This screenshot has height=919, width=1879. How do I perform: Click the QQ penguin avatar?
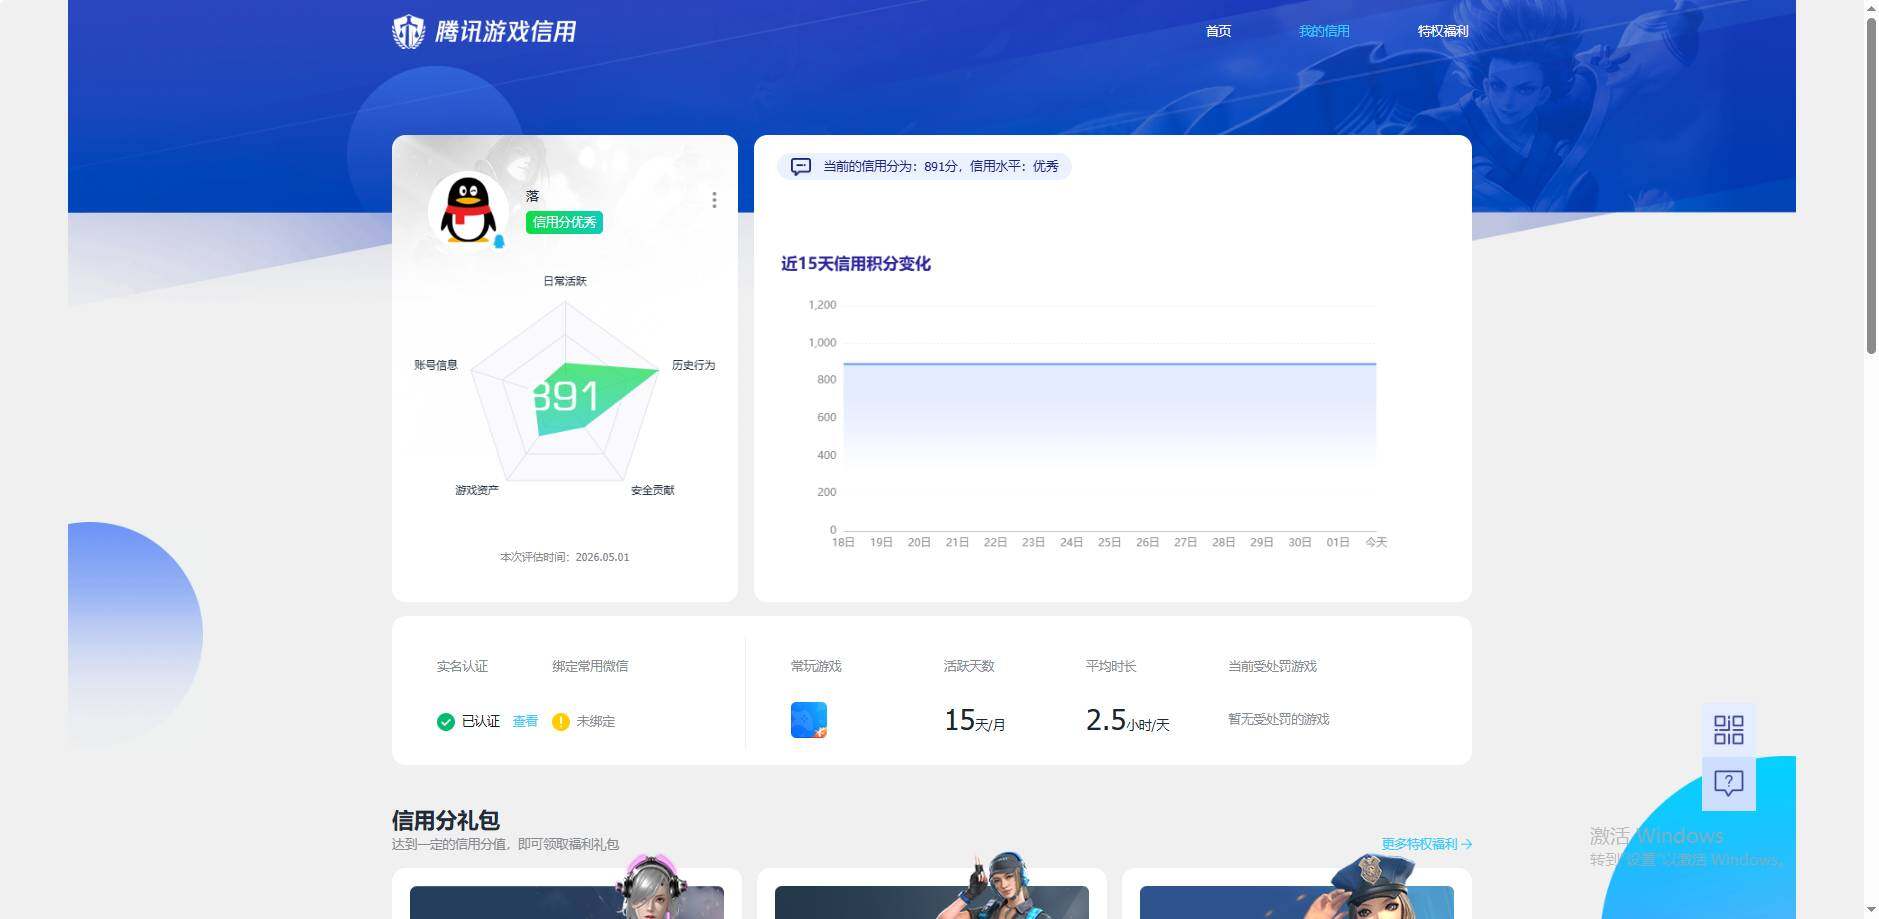468,211
